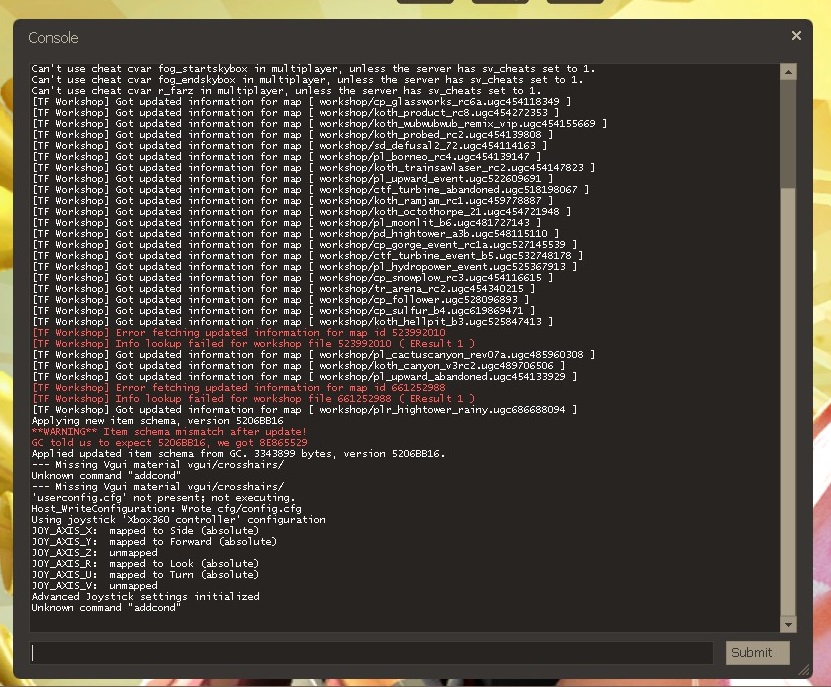
Task: Focus the console command input field
Action: [372, 653]
